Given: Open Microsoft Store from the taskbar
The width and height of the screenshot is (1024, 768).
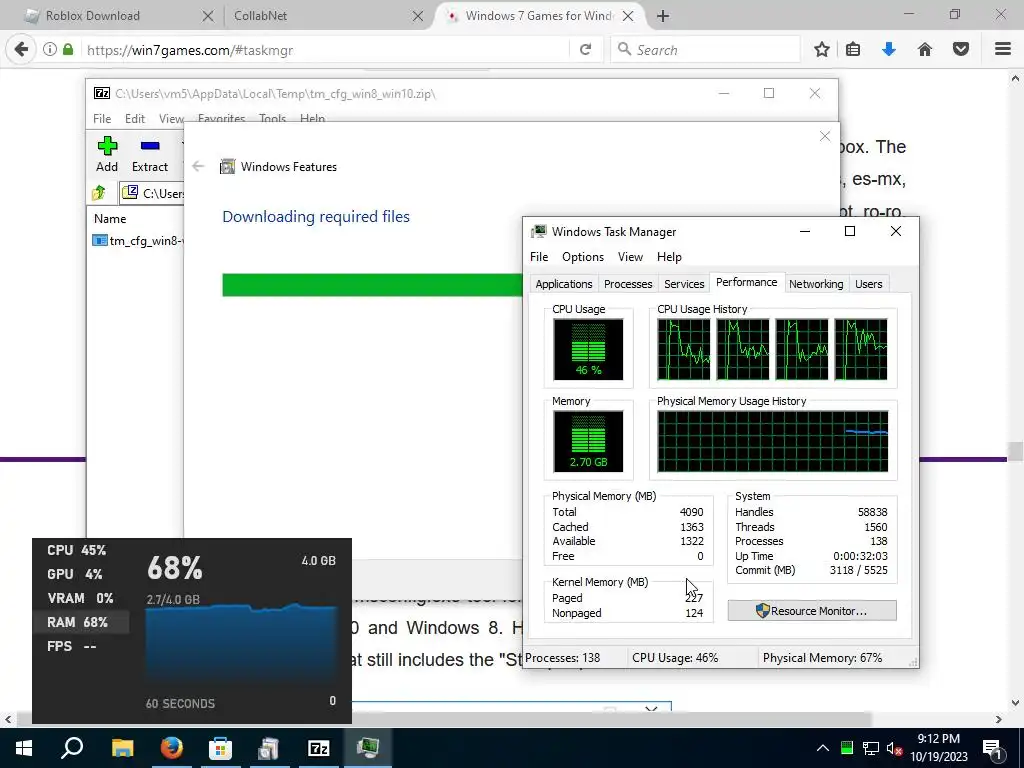Looking at the screenshot, I should 220,748.
